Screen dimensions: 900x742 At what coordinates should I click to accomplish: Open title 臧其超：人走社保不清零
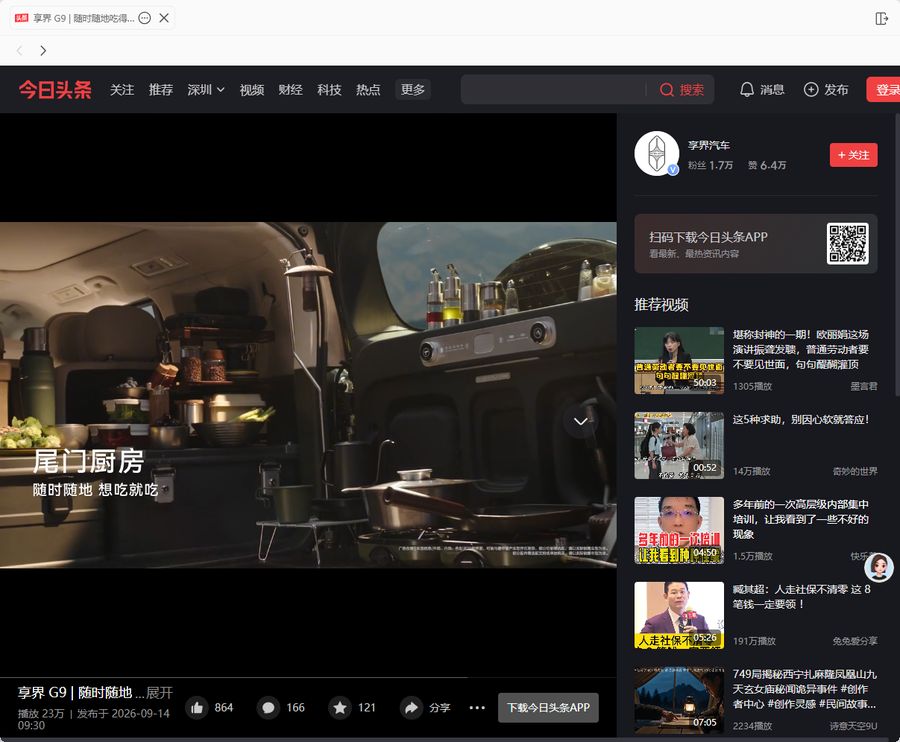802,597
